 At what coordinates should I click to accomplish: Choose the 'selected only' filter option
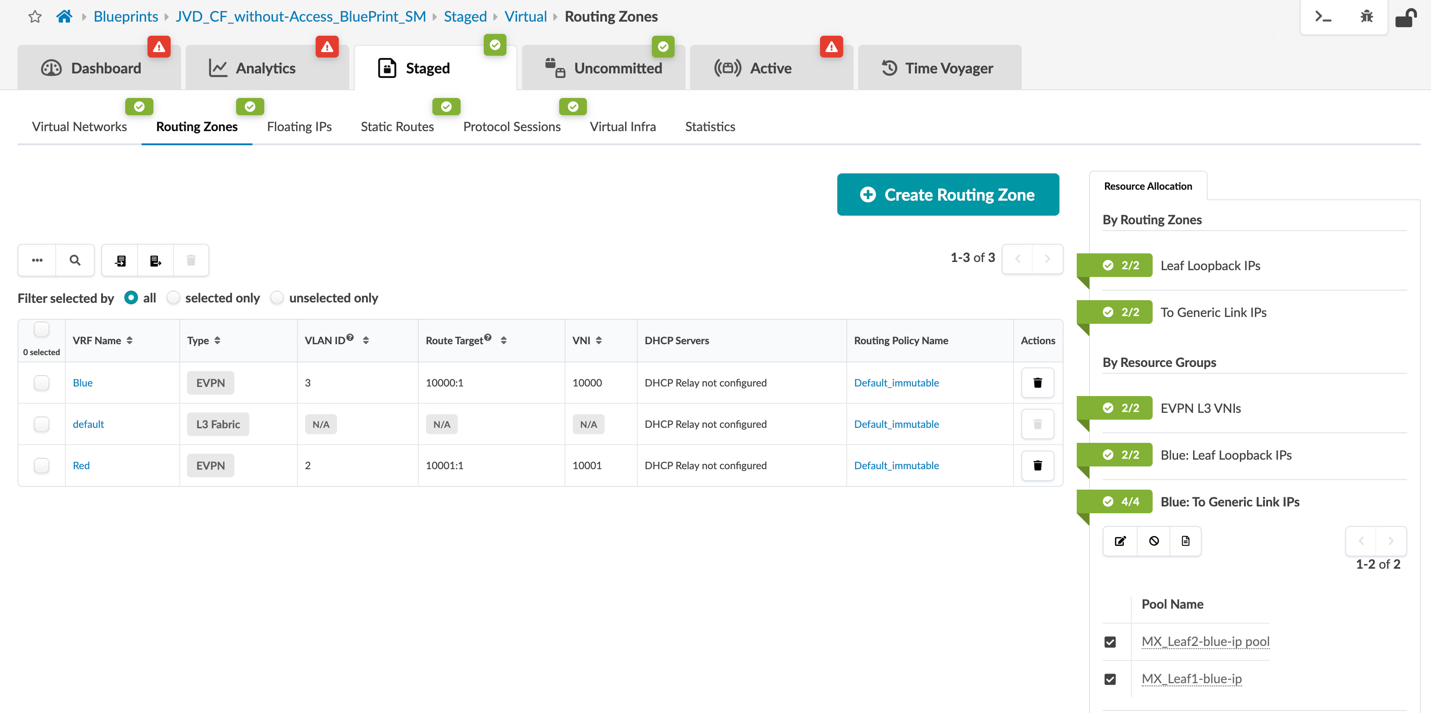(x=174, y=298)
